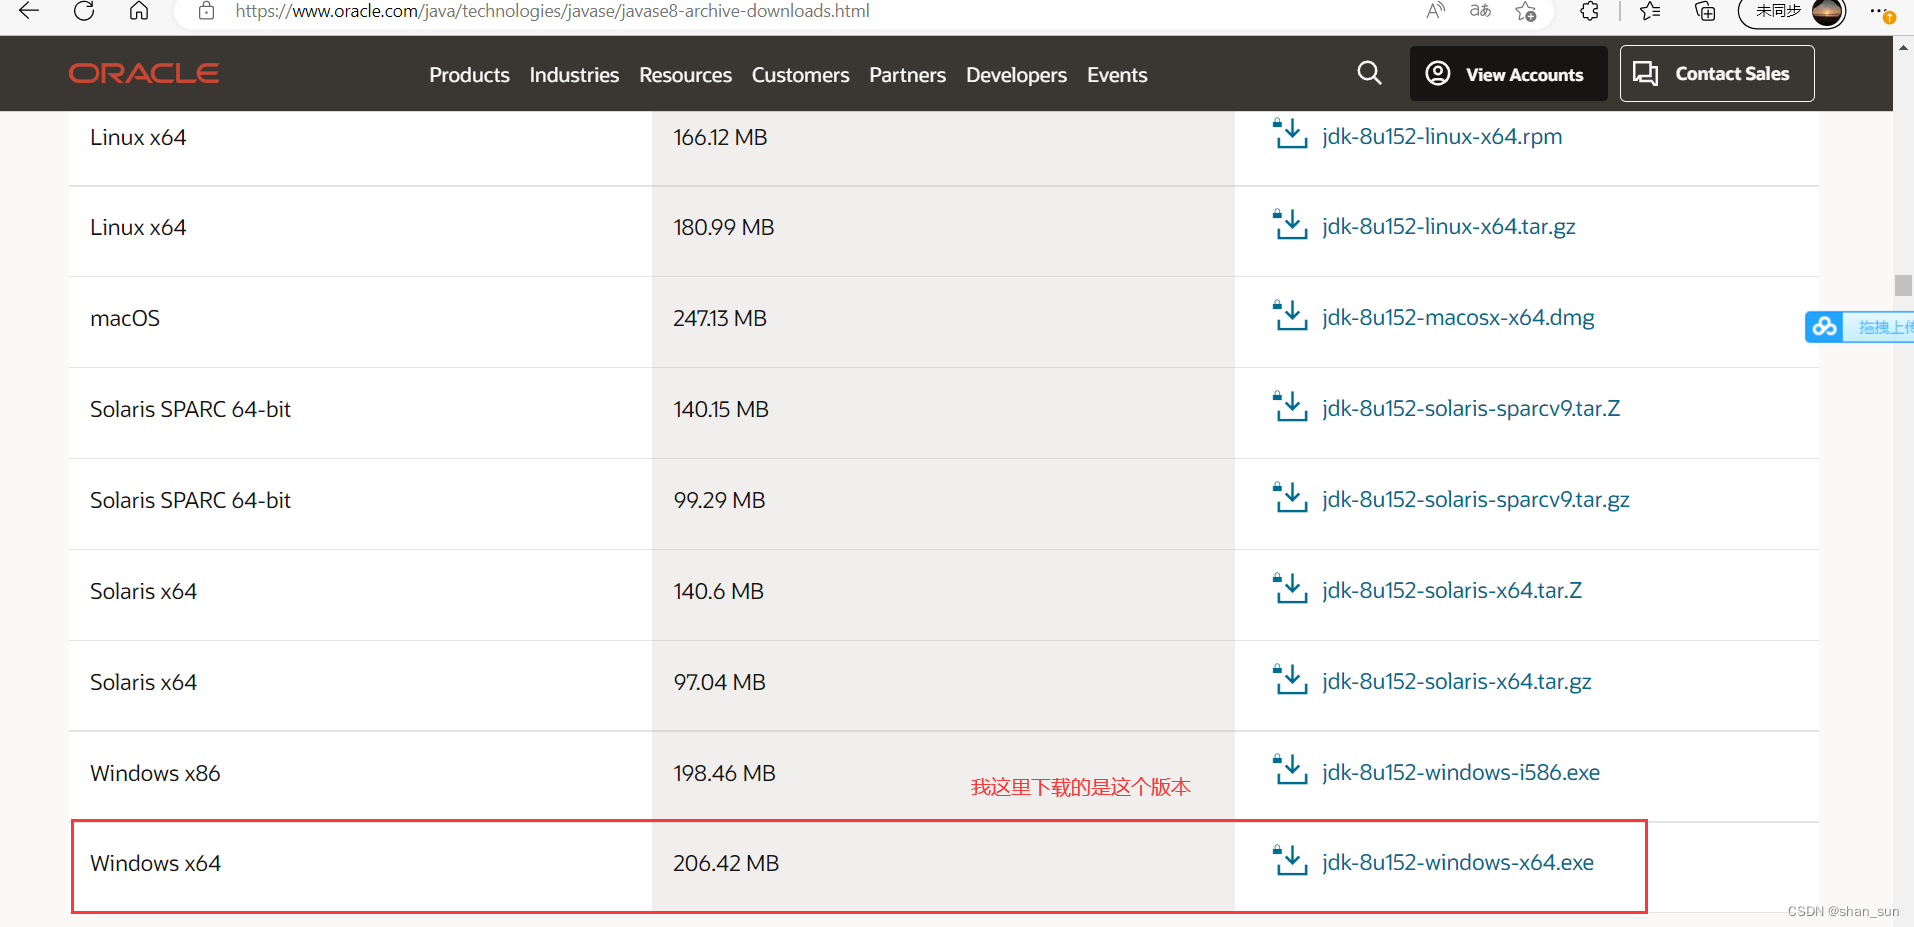1914x927 pixels.
Task: Download jdk-8u152-linux-x64.tar.gz link
Action: pyautogui.click(x=1449, y=226)
